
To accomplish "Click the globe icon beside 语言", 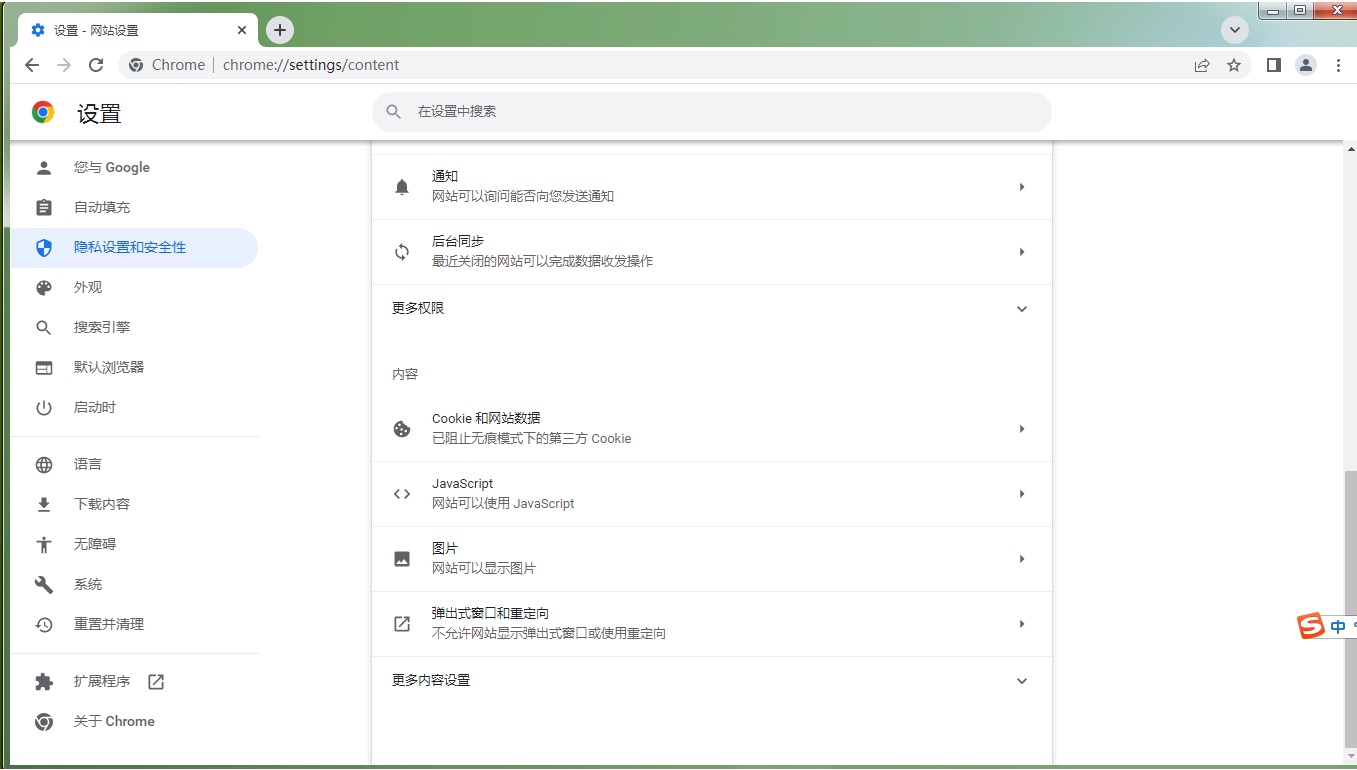I will click(43, 465).
